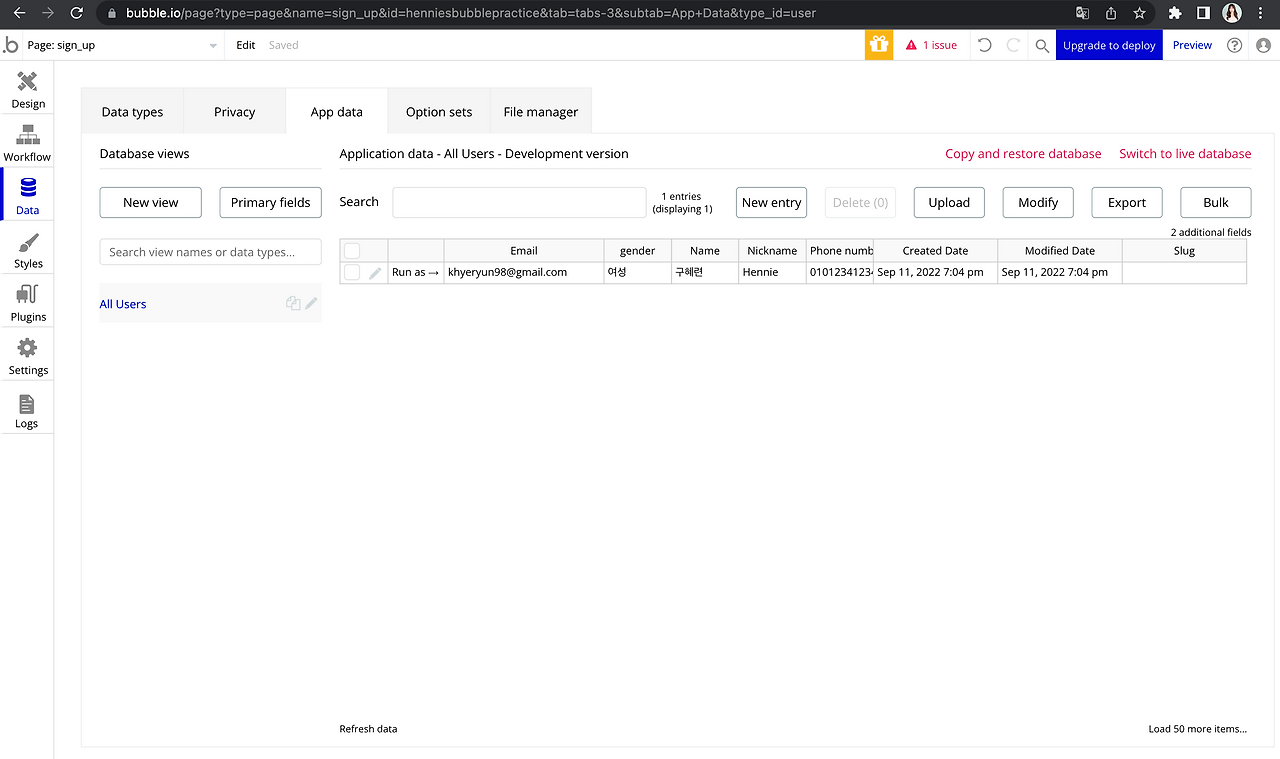Click Run as for khyeryun98 user
This screenshot has height=759, width=1280.
point(415,272)
